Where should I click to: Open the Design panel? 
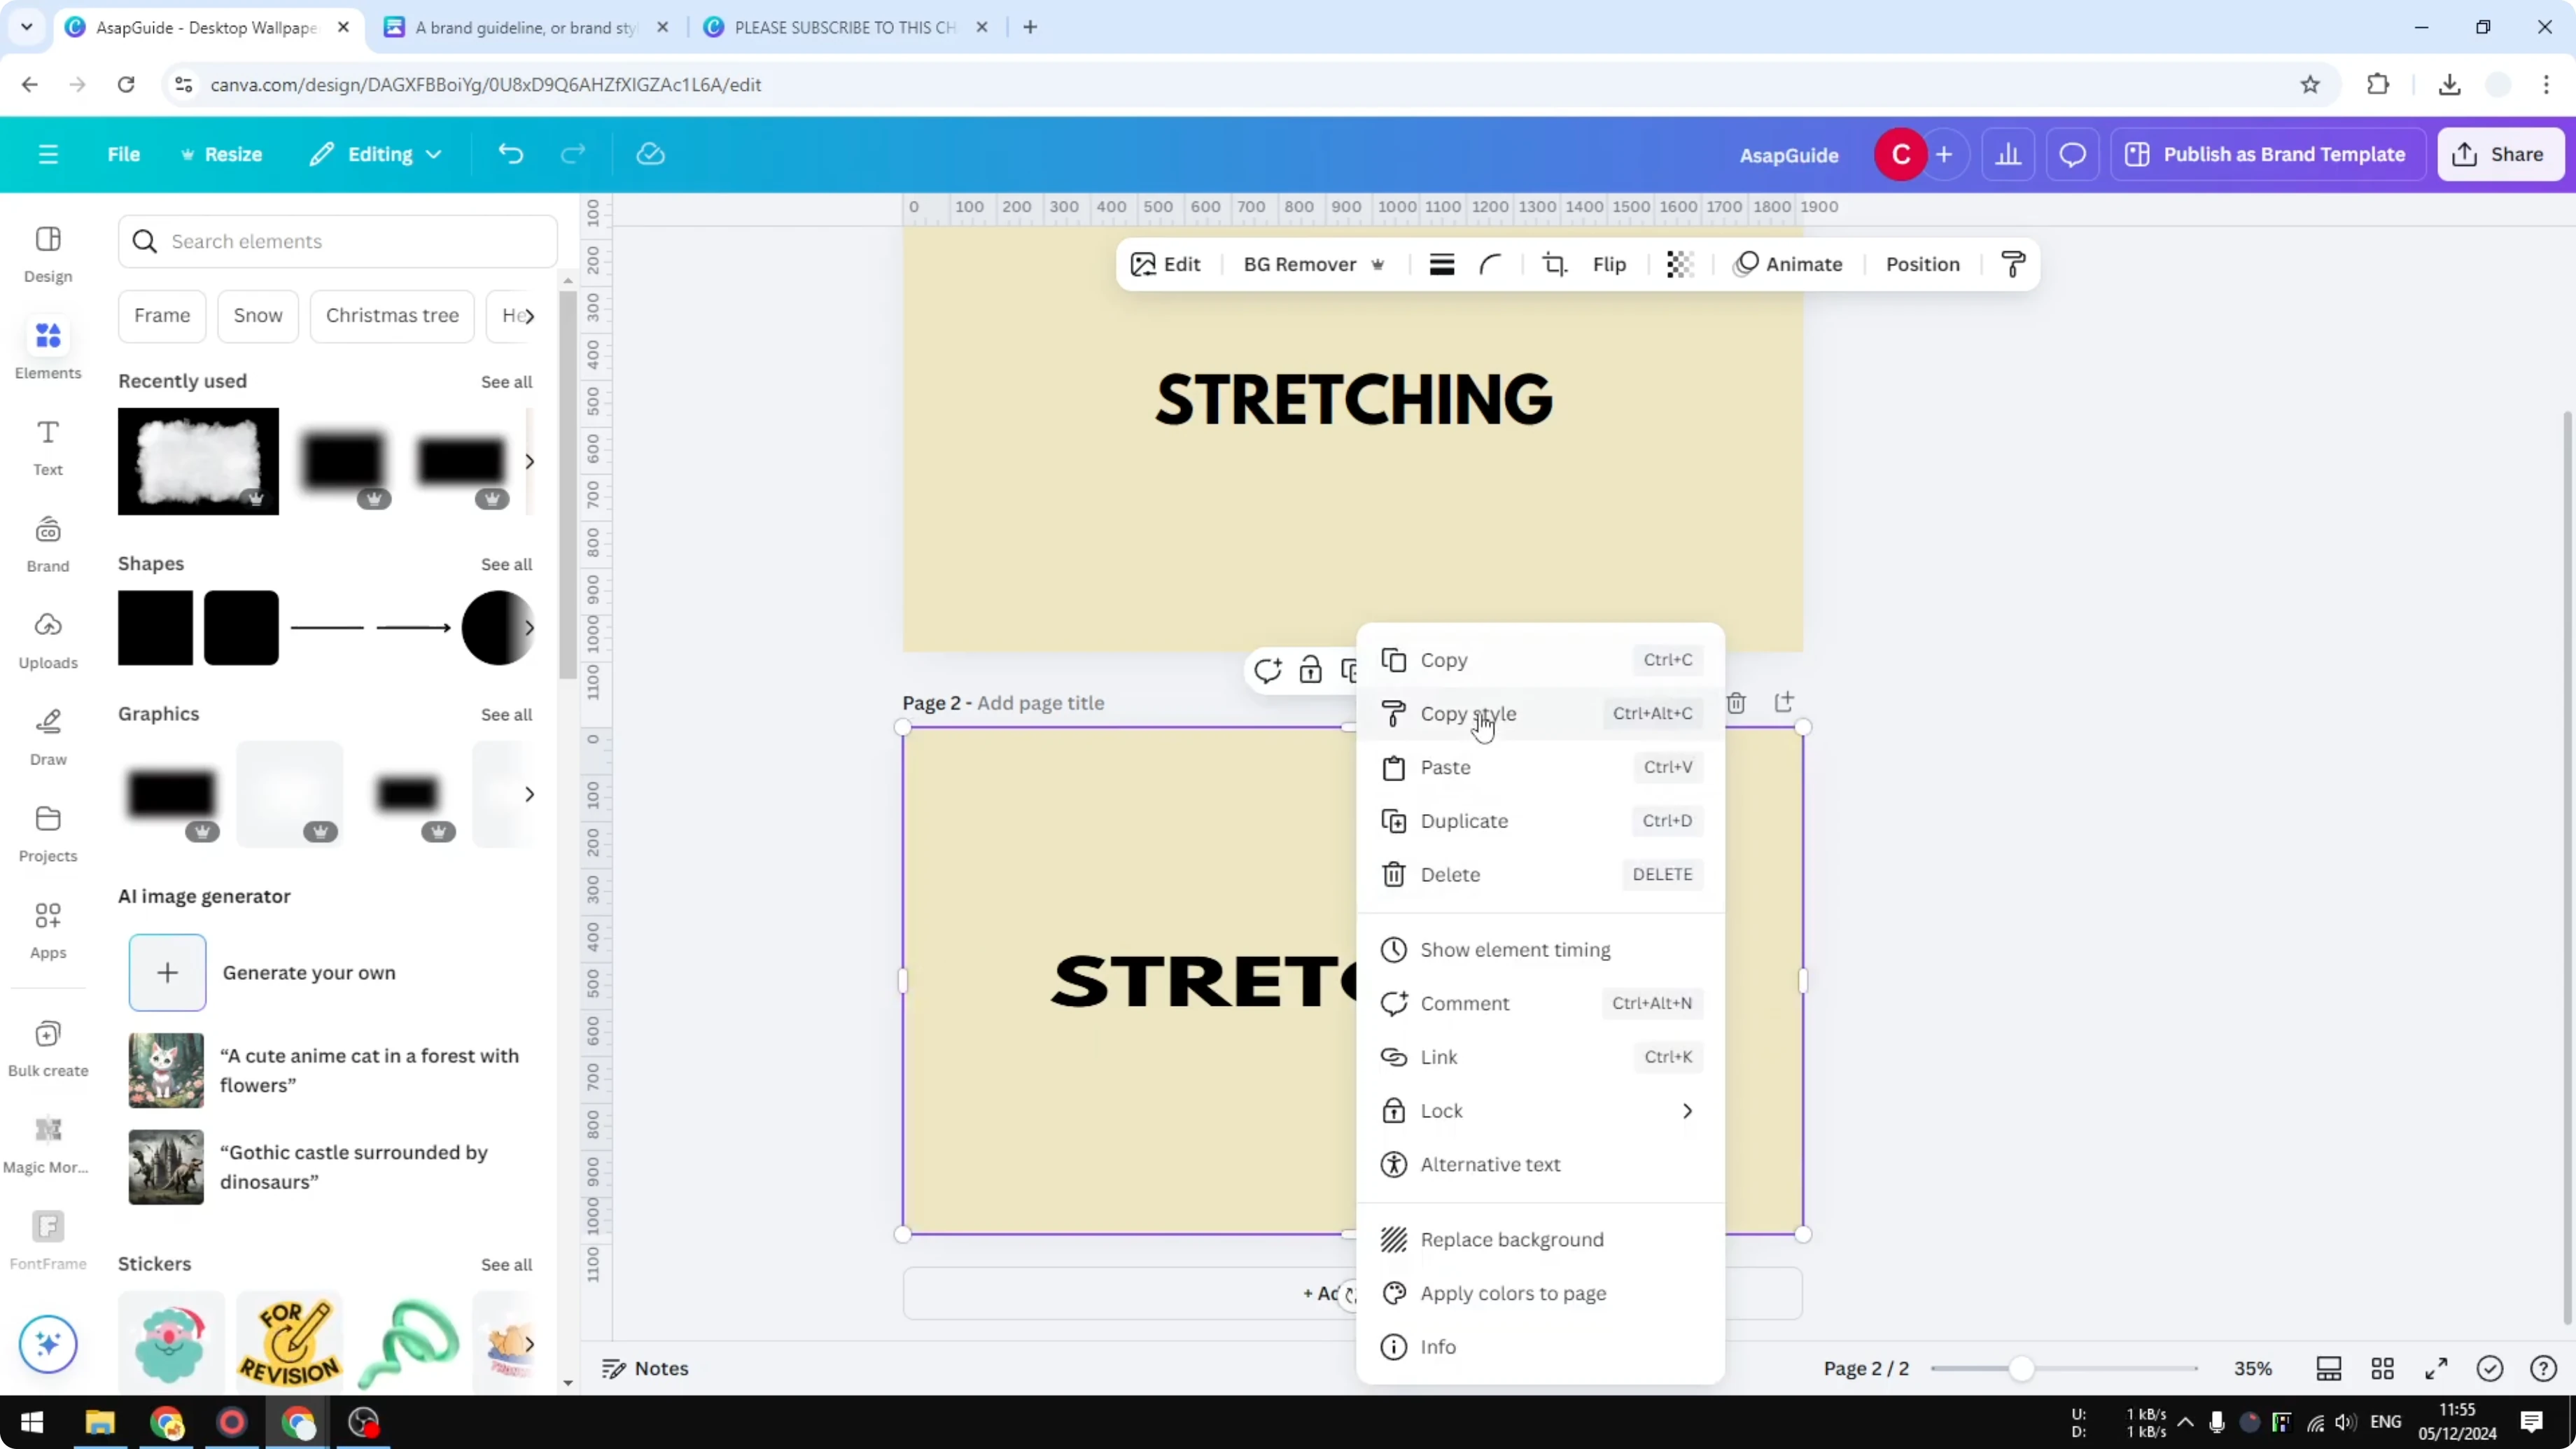tap(47, 254)
